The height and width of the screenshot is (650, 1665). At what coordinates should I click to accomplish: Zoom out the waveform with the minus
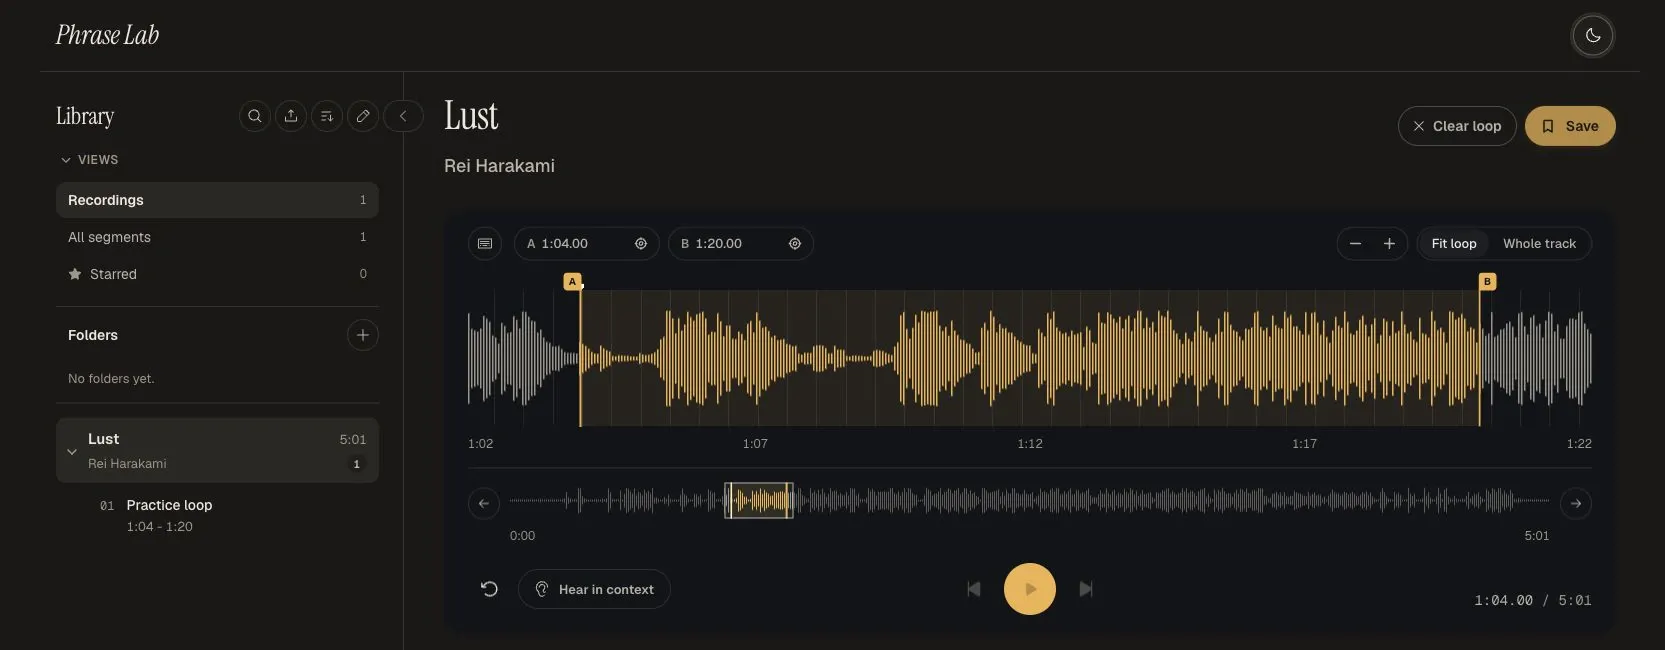tap(1356, 244)
